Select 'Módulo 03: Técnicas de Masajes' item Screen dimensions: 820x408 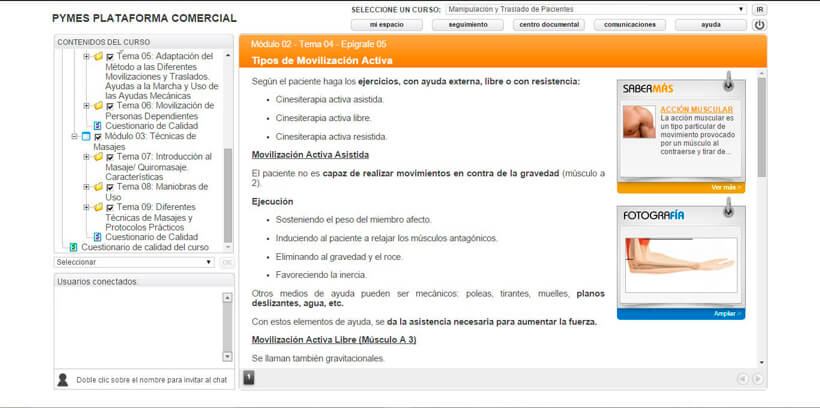click(x=145, y=142)
